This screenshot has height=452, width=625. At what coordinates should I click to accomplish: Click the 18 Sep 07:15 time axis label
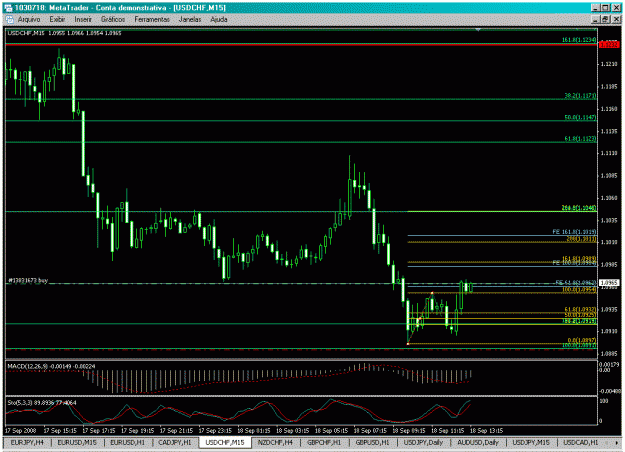pos(370,430)
